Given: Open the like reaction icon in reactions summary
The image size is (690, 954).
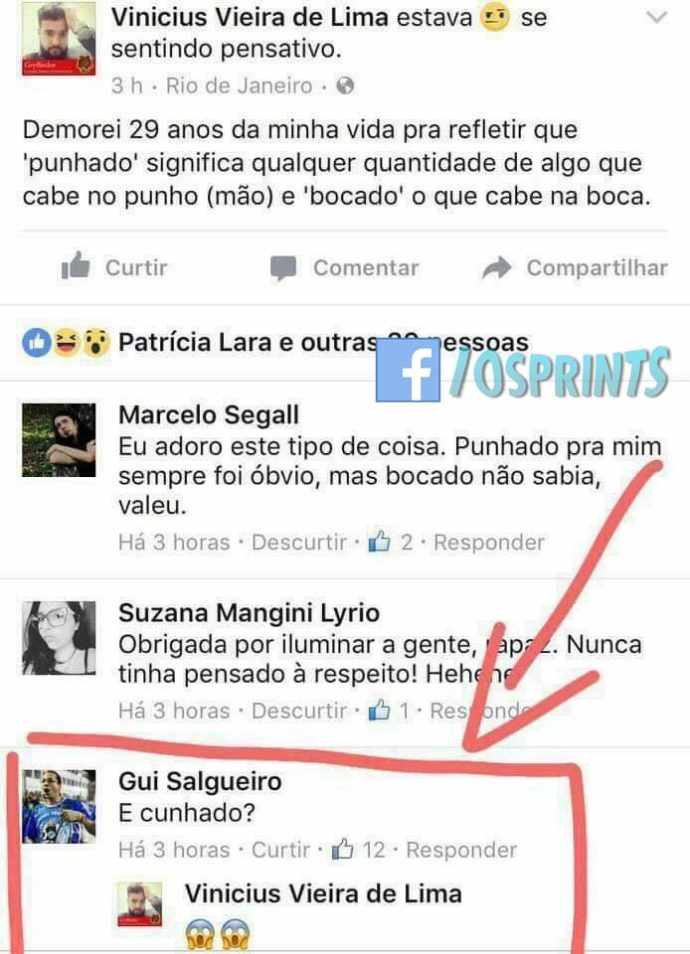Looking at the screenshot, I should [x=37, y=343].
